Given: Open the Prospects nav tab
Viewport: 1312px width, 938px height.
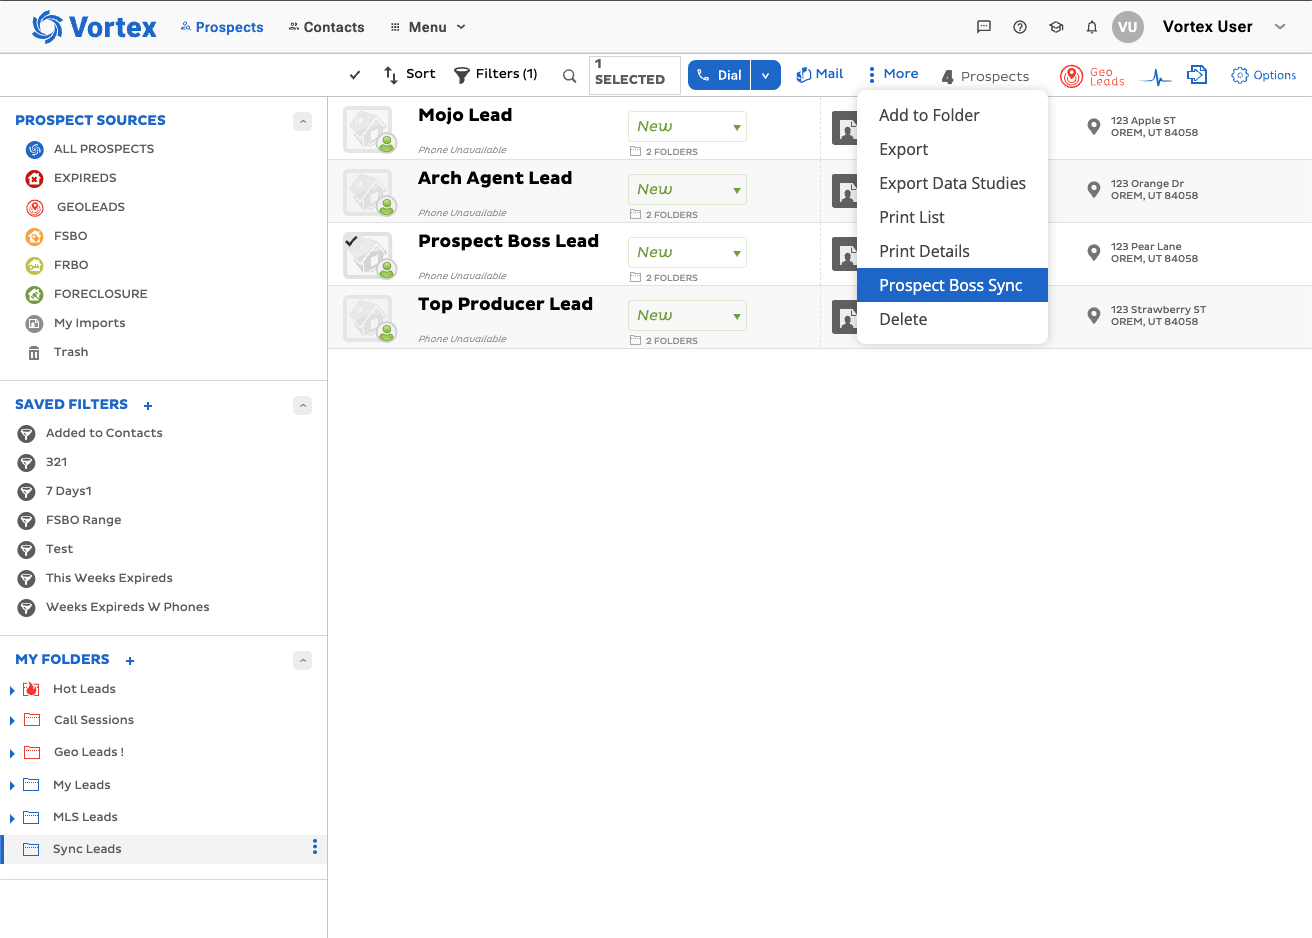Looking at the screenshot, I should pos(222,27).
